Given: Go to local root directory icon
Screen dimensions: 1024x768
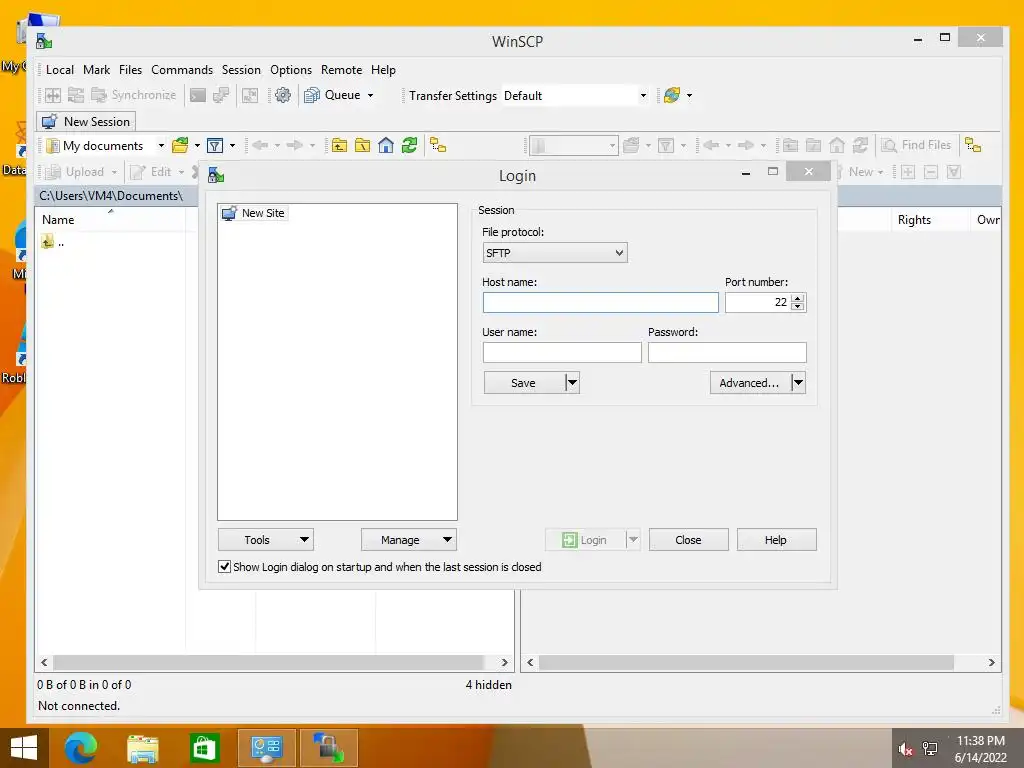Looking at the screenshot, I should (x=362, y=146).
